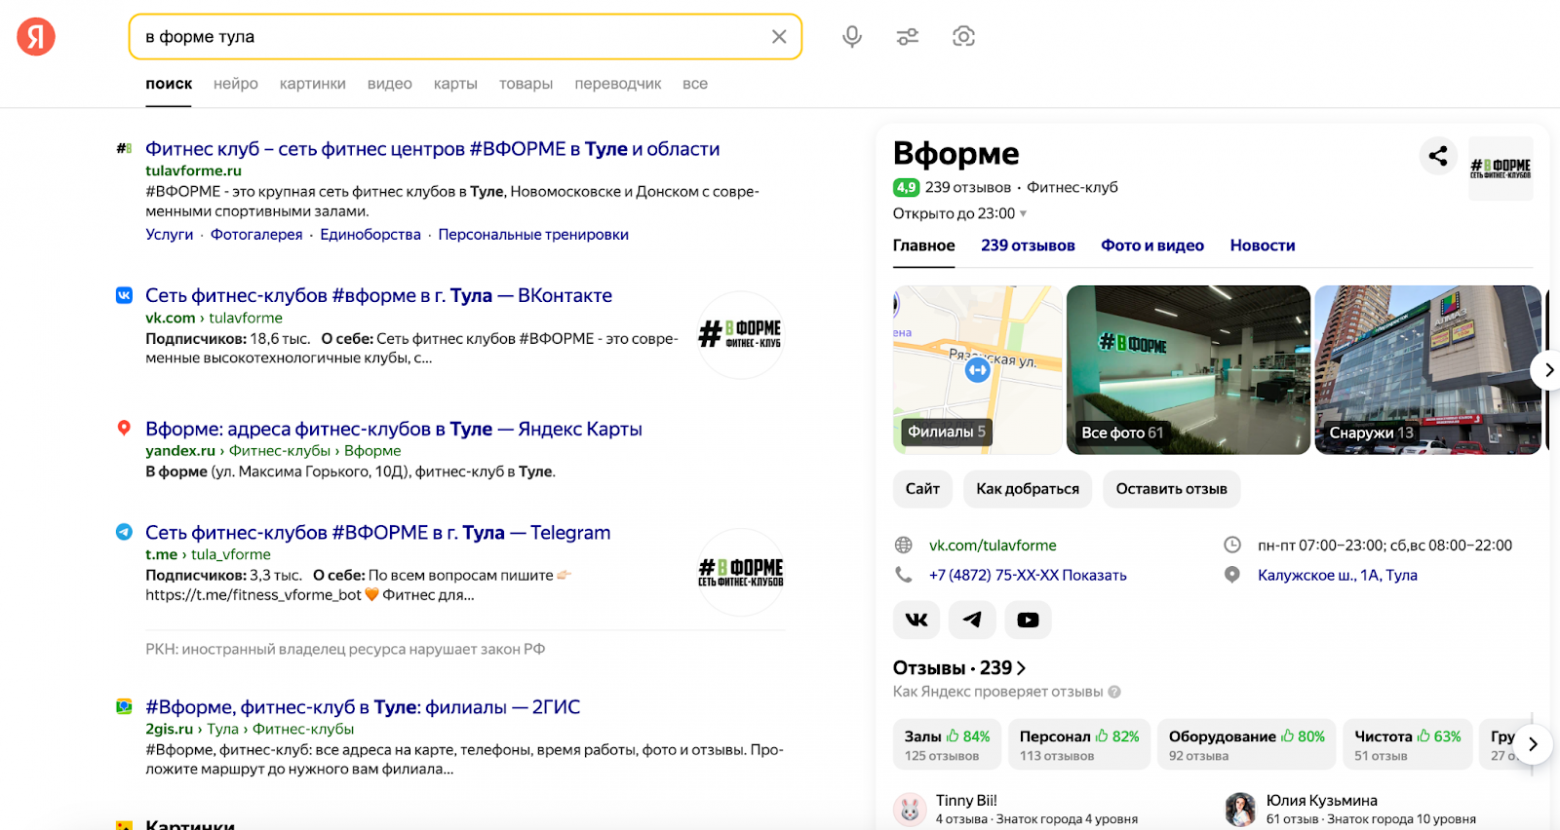Open help icon next to Как Яндекс проверяет отзывы
Screen dimensions: 1560x830
[1114, 692]
